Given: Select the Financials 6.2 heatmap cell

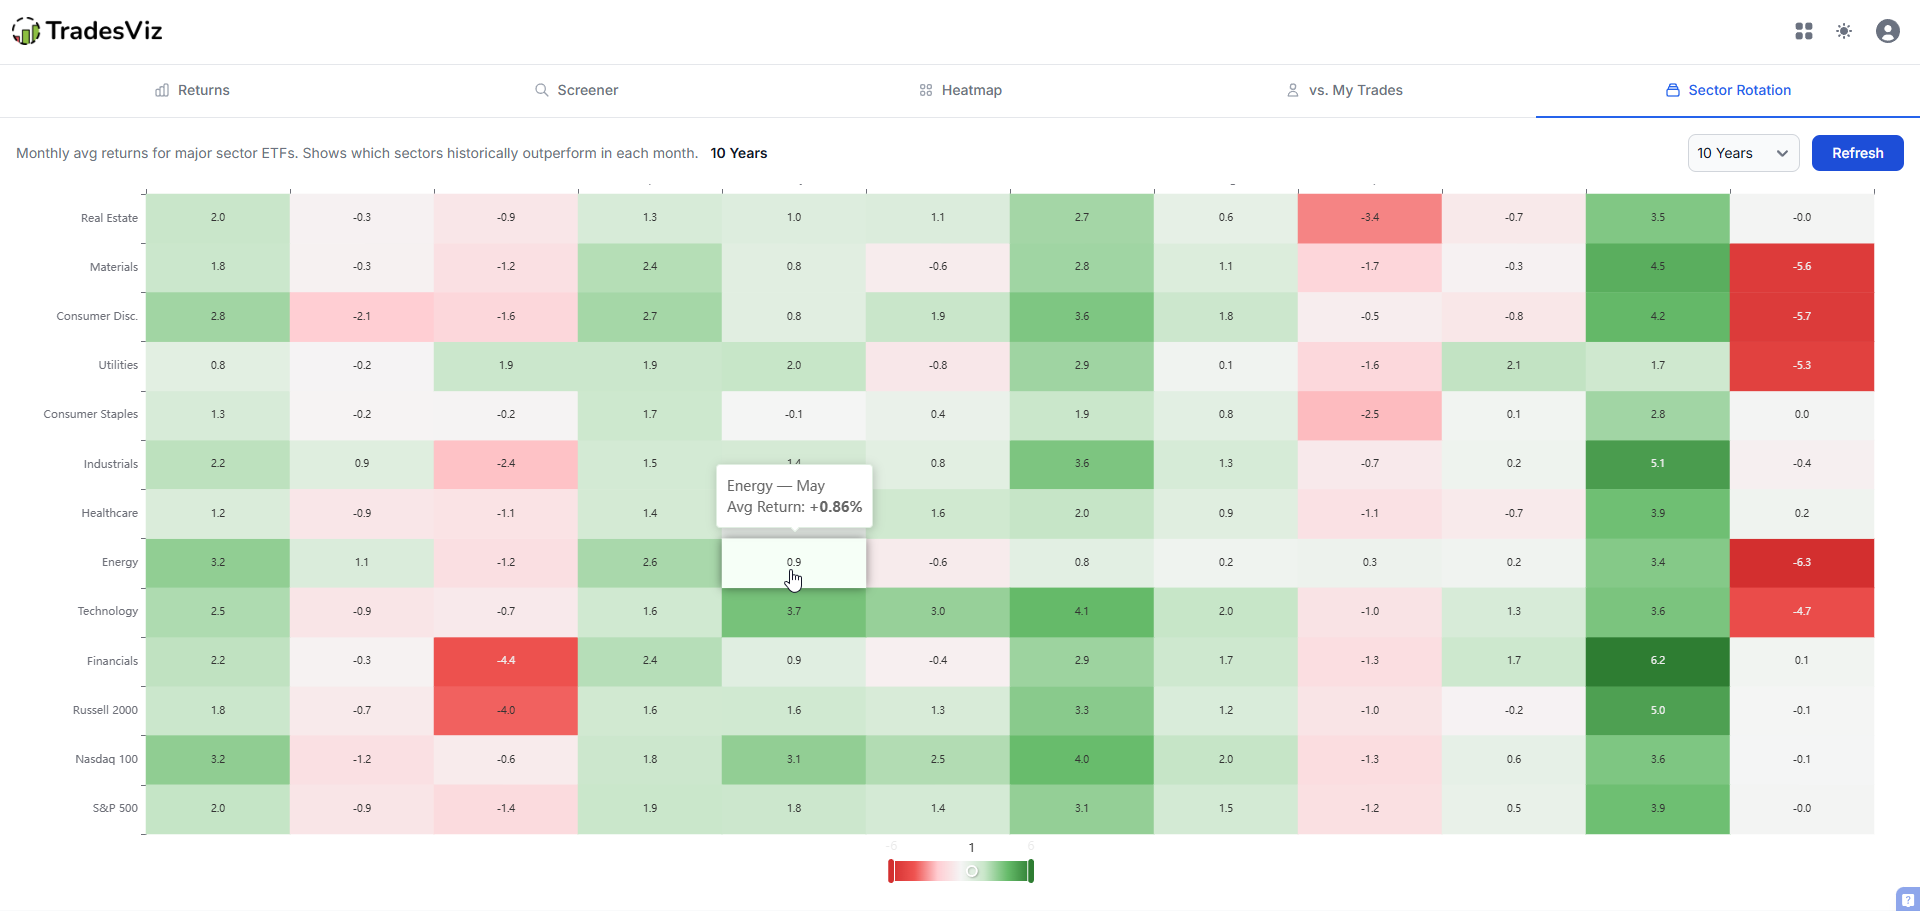Looking at the screenshot, I should (1657, 661).
